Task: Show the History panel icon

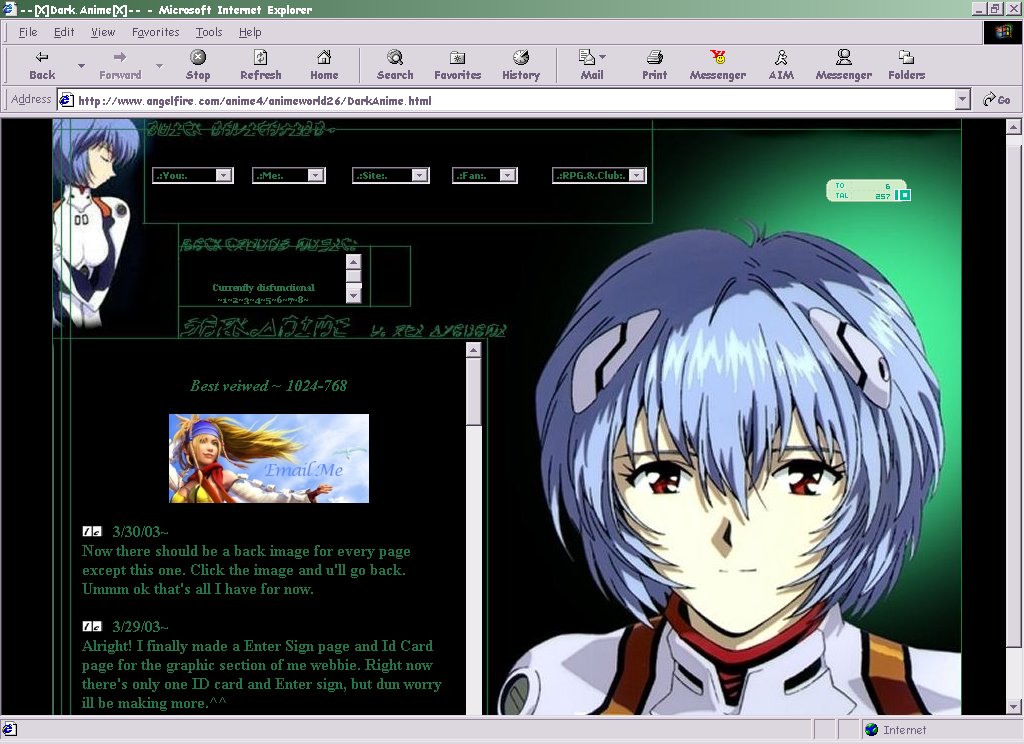Action: click(x=521, y=58)
